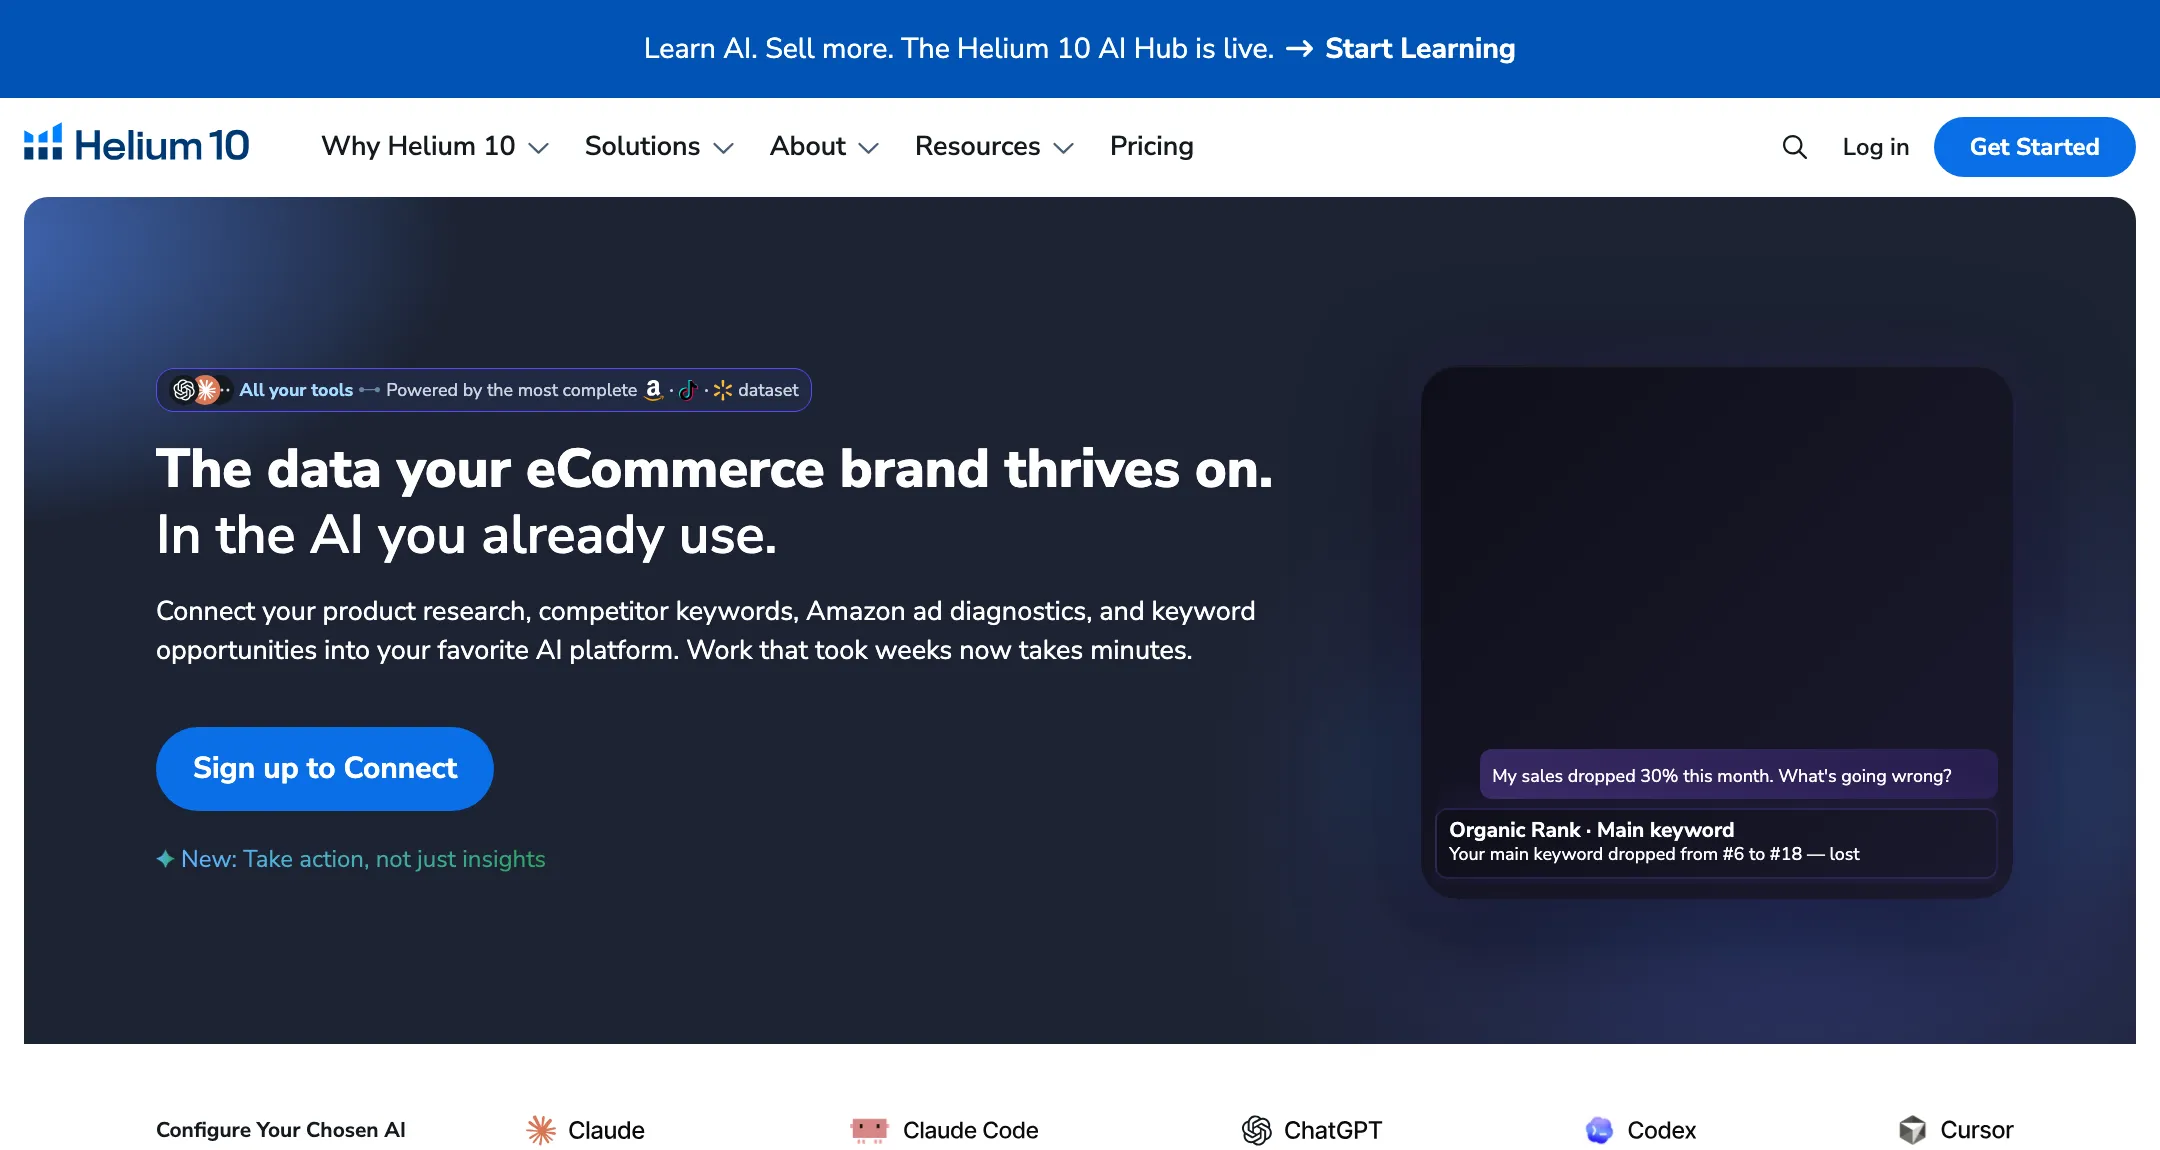Open the Pricing page
Viewport: 2160px width, 1150px height.
point(1151,146)
